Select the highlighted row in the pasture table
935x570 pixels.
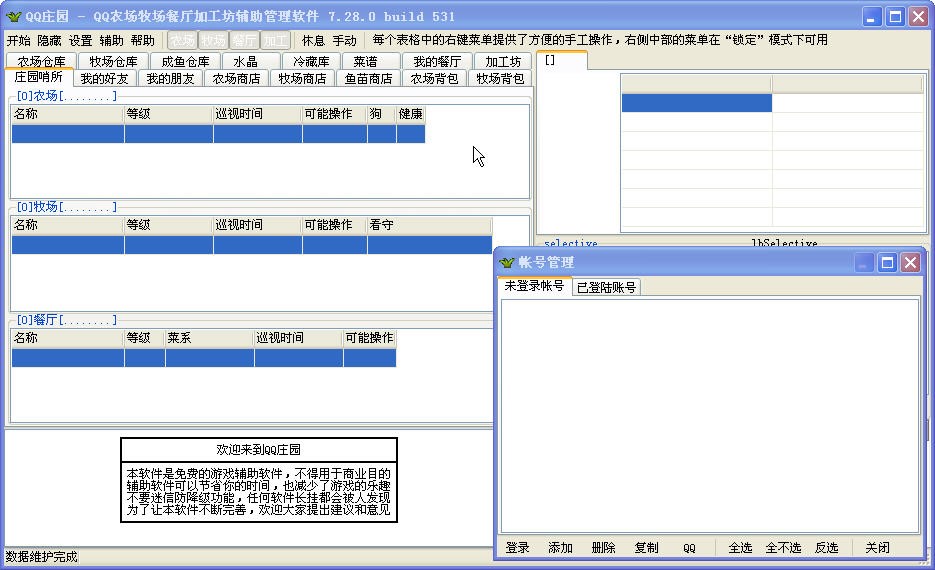252,245
